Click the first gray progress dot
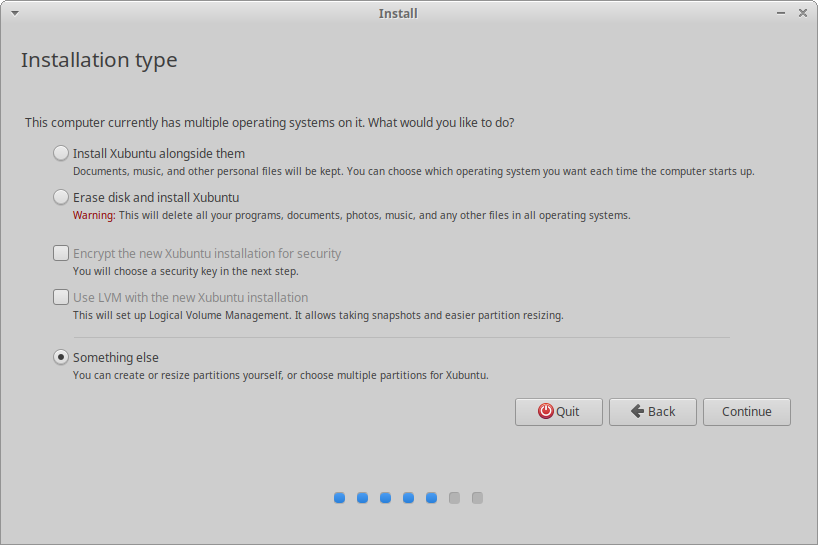Image resolution: width=818 pixels, height=545 pixels. pos(454,497)
